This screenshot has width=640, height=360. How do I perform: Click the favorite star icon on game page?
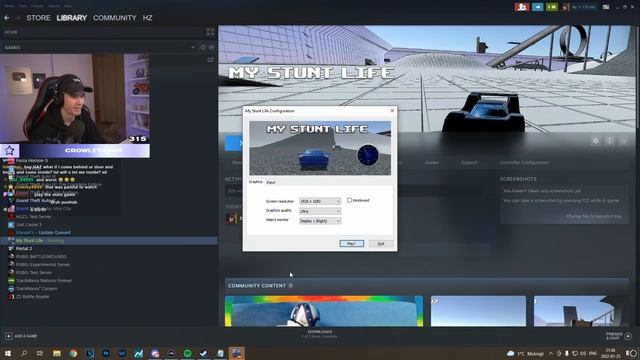624,141
